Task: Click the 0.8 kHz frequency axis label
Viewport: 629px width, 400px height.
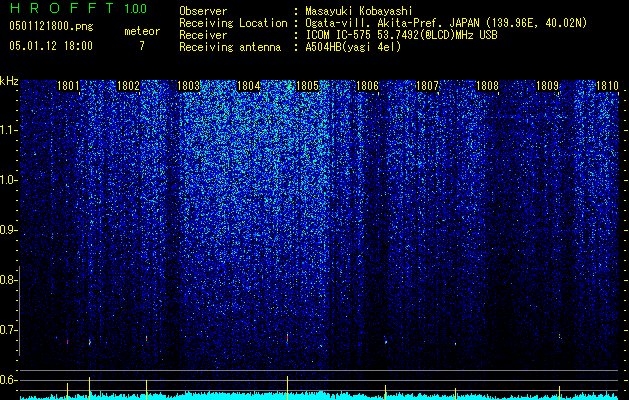Action: coord(8,280)
